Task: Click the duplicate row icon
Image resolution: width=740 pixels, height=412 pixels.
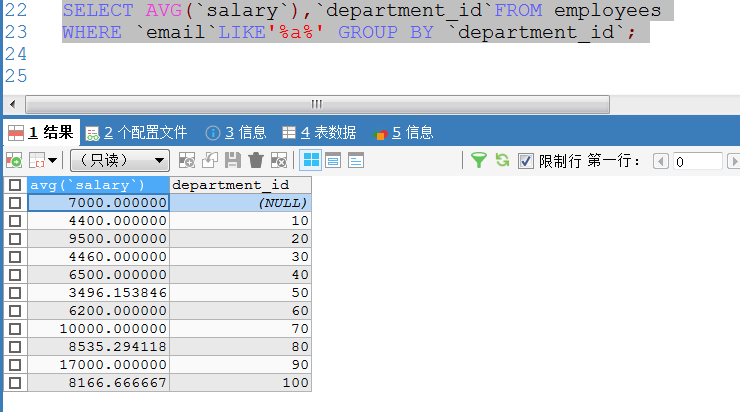Action: pyautogui.click(x=210, y=161)
